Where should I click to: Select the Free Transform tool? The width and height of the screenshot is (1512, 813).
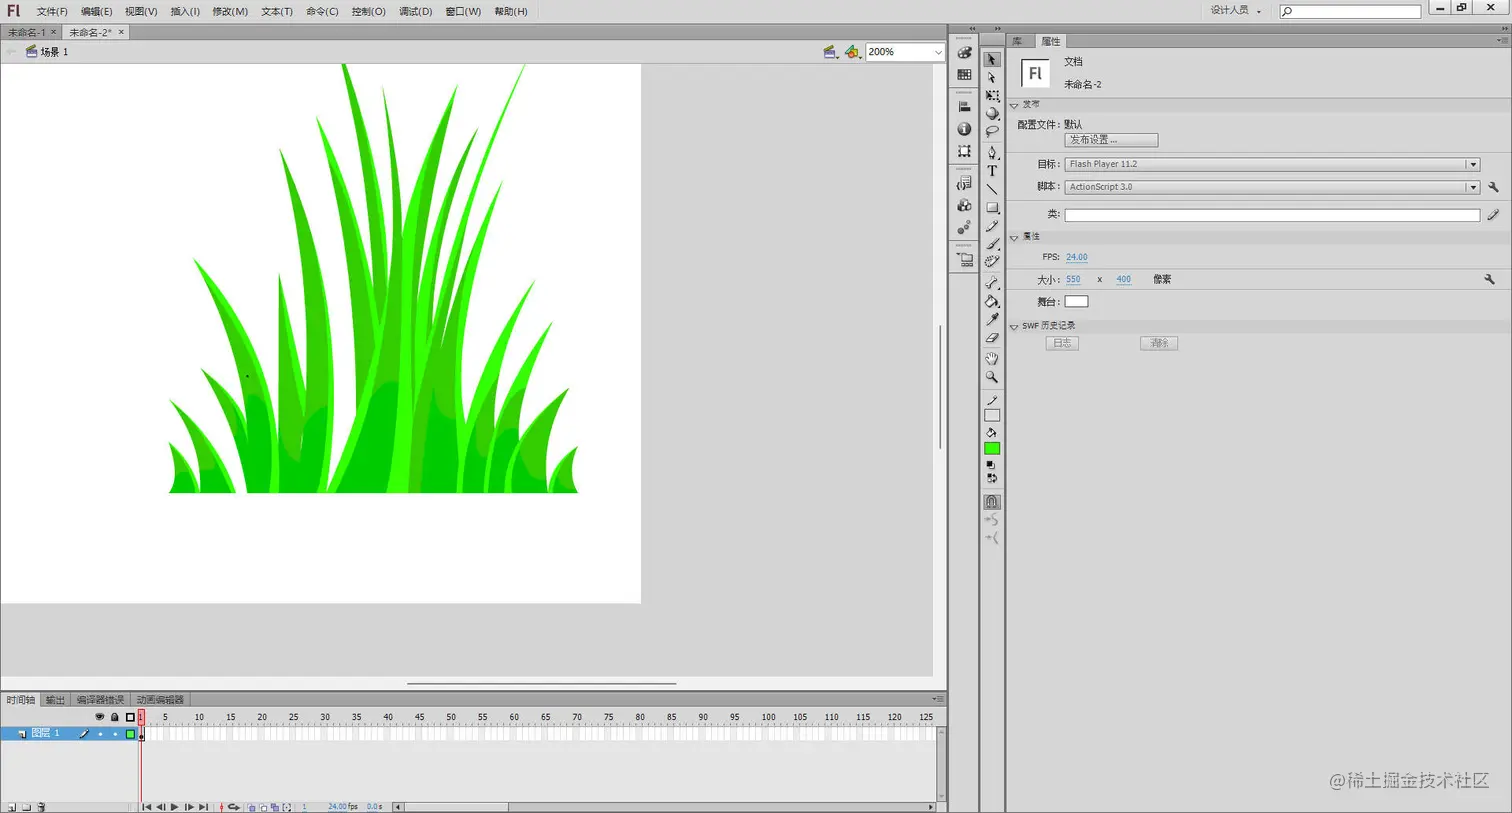(x=991, y=94)
